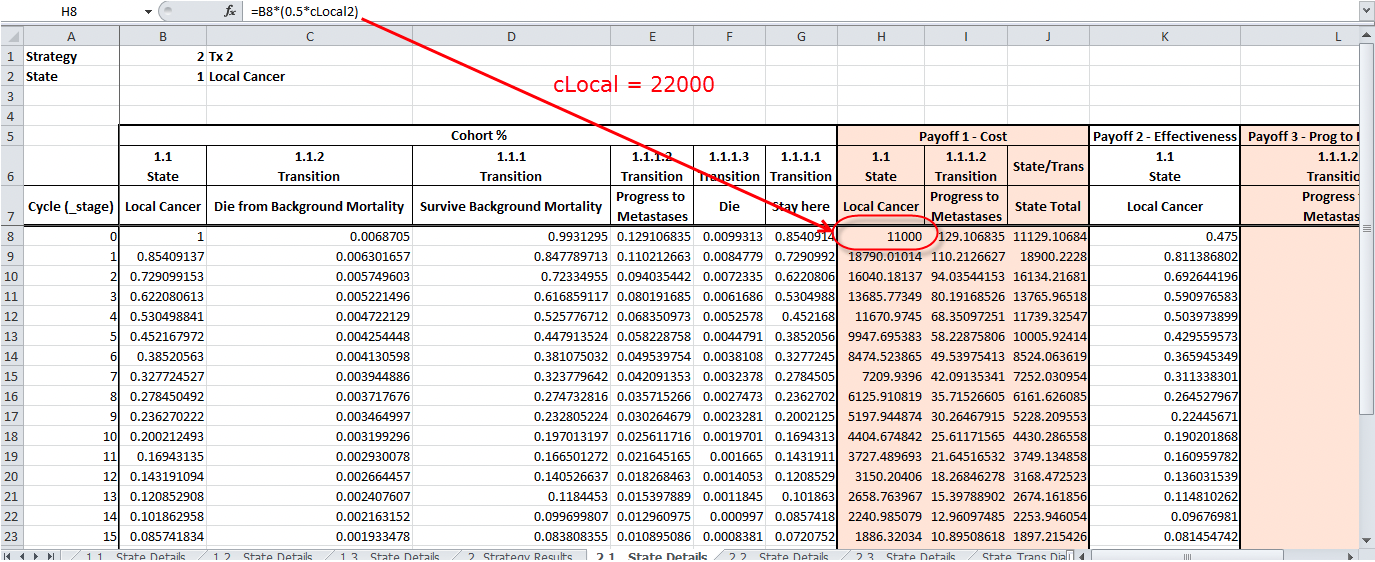This screenshot has width=1375, height=562.
Task: Expand the formula bar with right-end chevron
Action: click(1366, 11)
